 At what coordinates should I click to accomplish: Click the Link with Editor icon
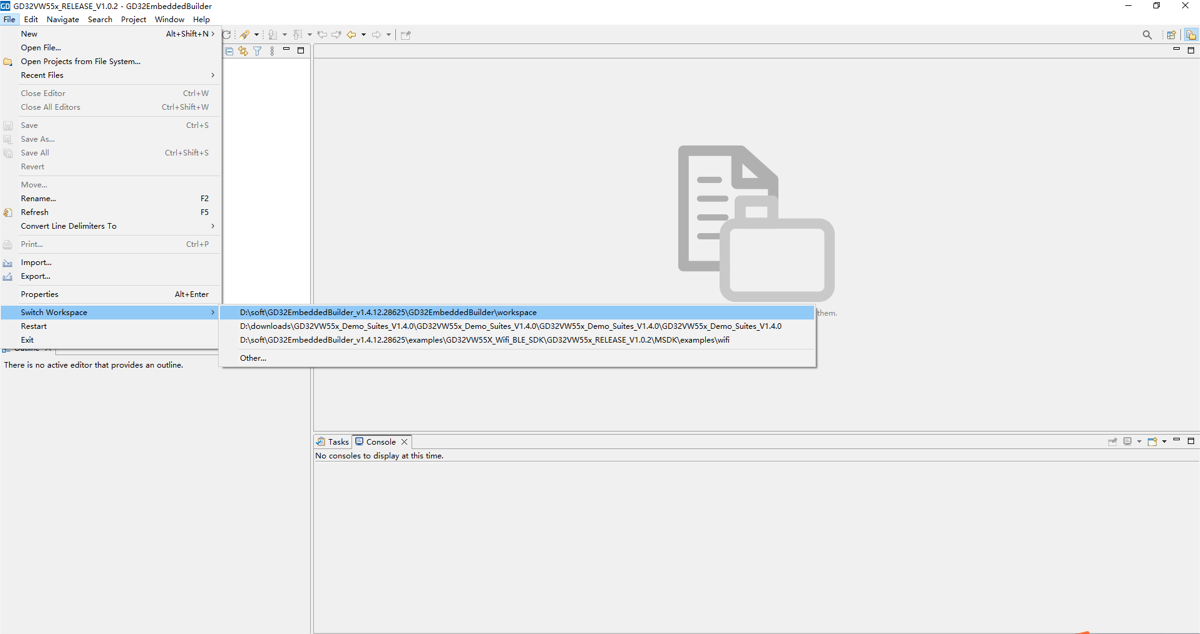pos(243,51)
